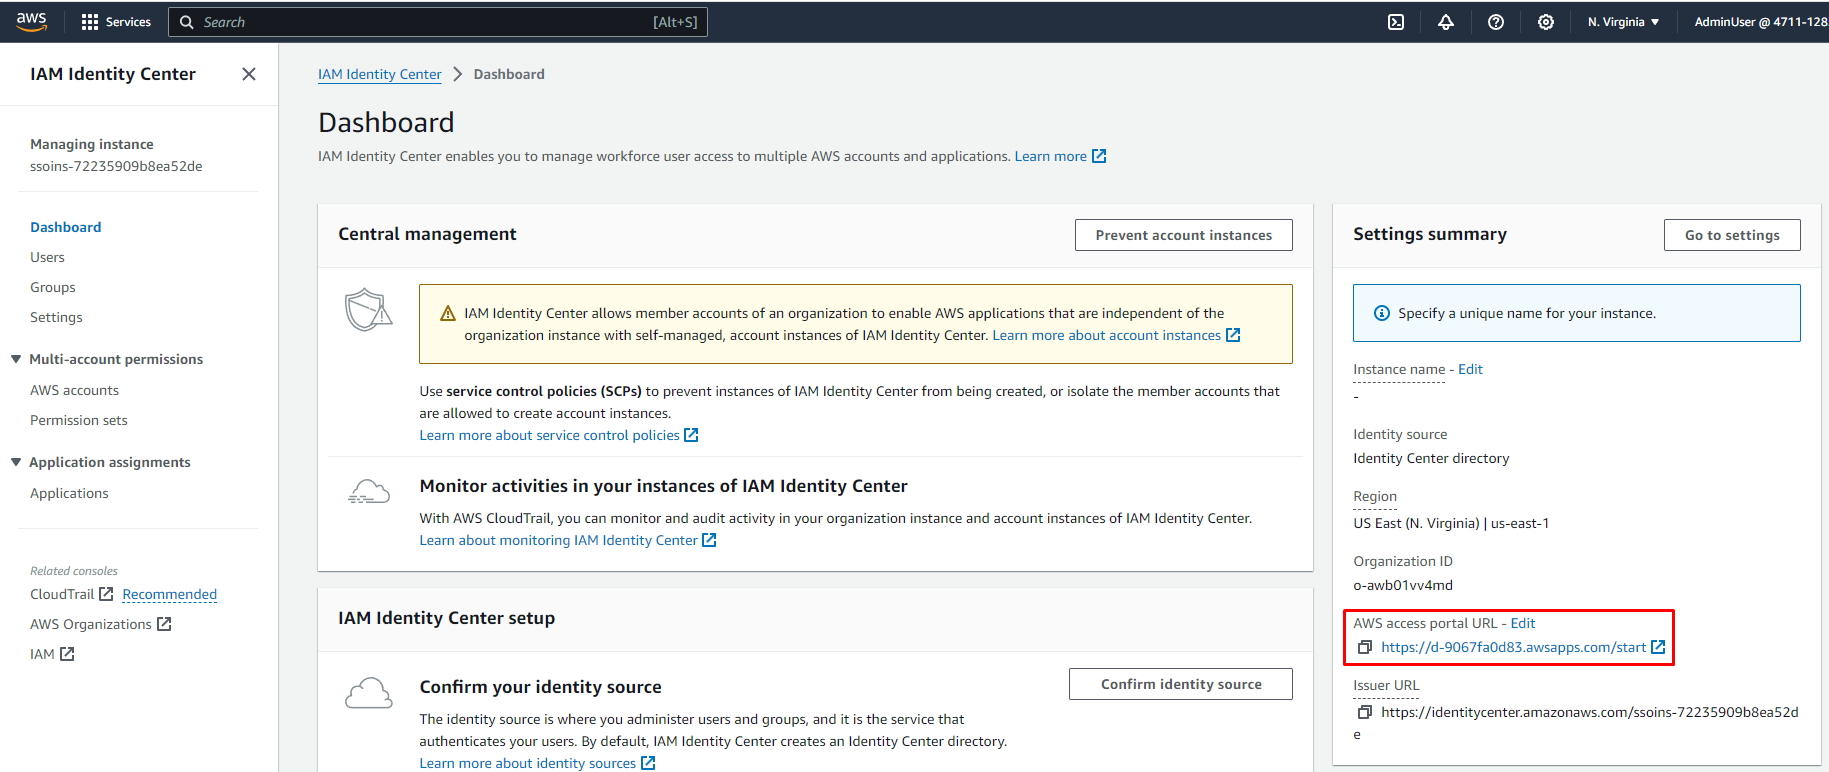This screenshot has width=1829, height=772.
Task: Open the Services grid menu
Action: point(116,22)
